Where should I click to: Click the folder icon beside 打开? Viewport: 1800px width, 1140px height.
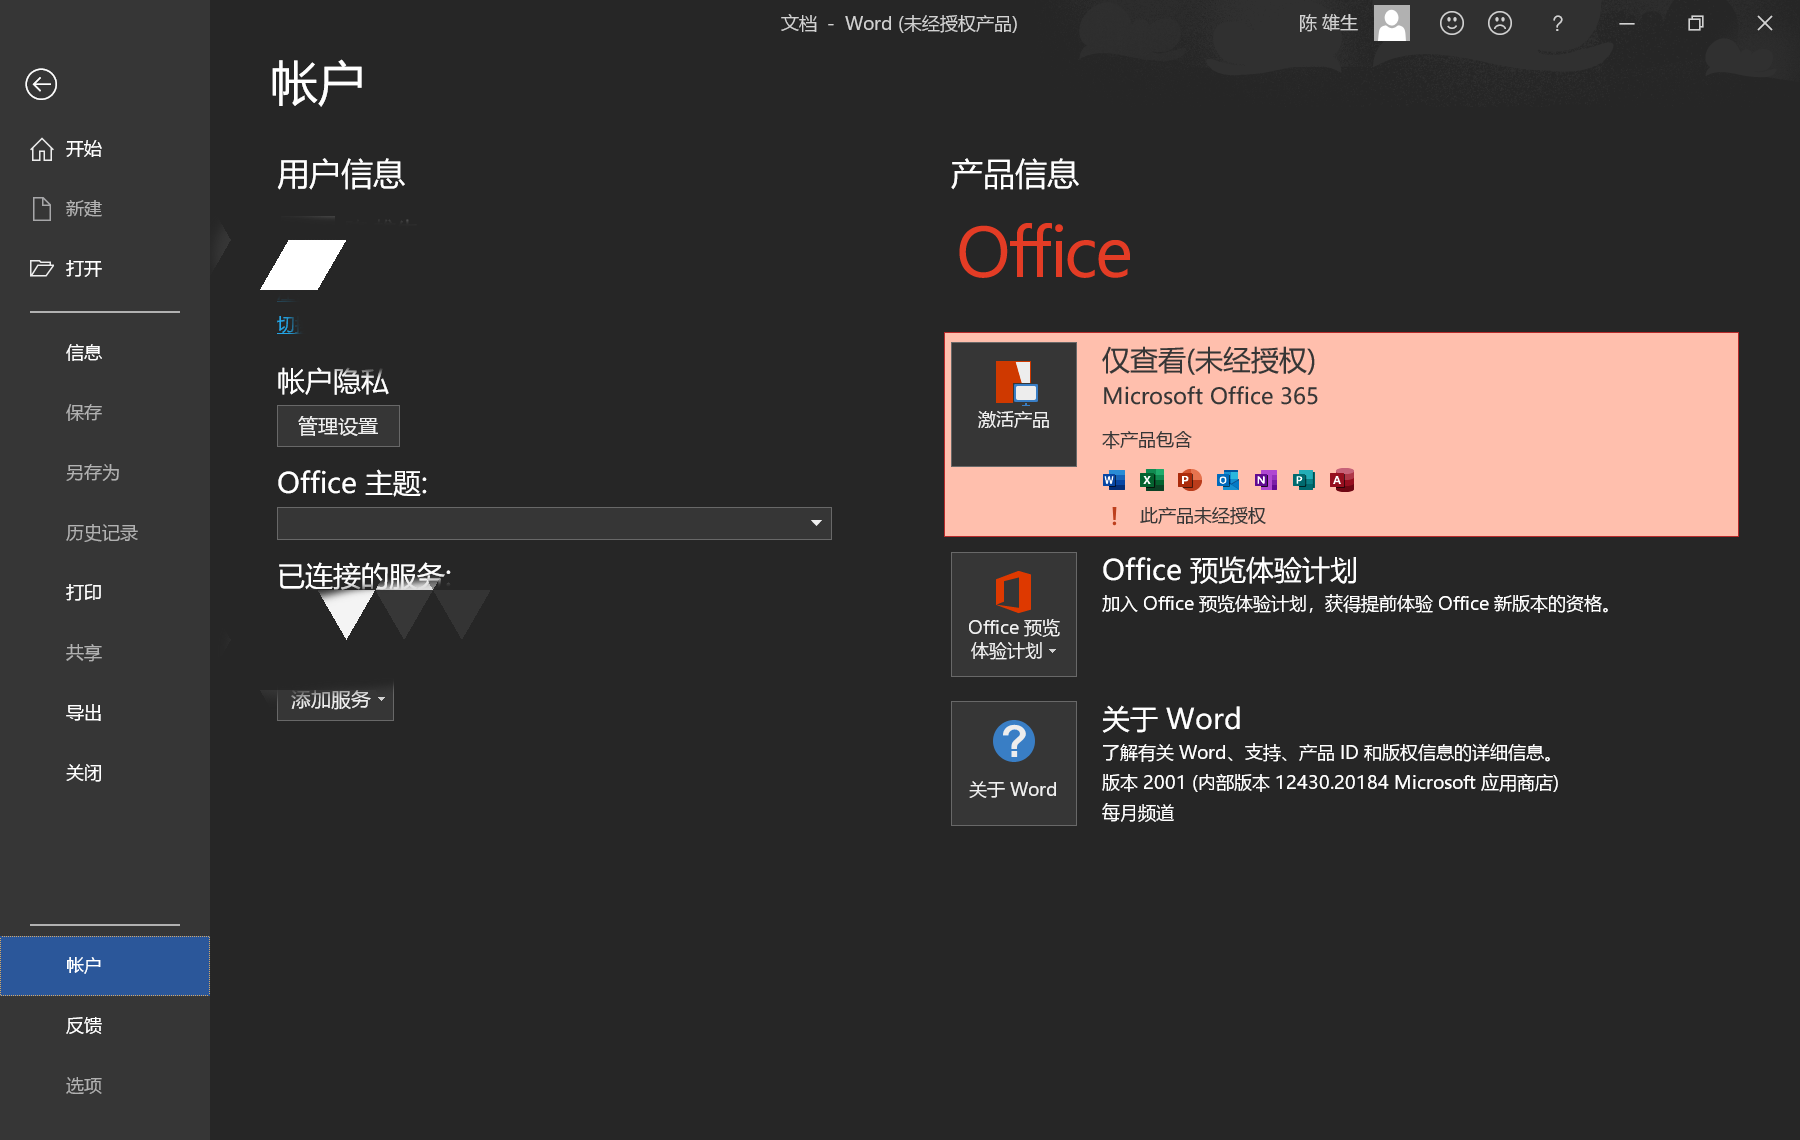click(x=41, y=268)
